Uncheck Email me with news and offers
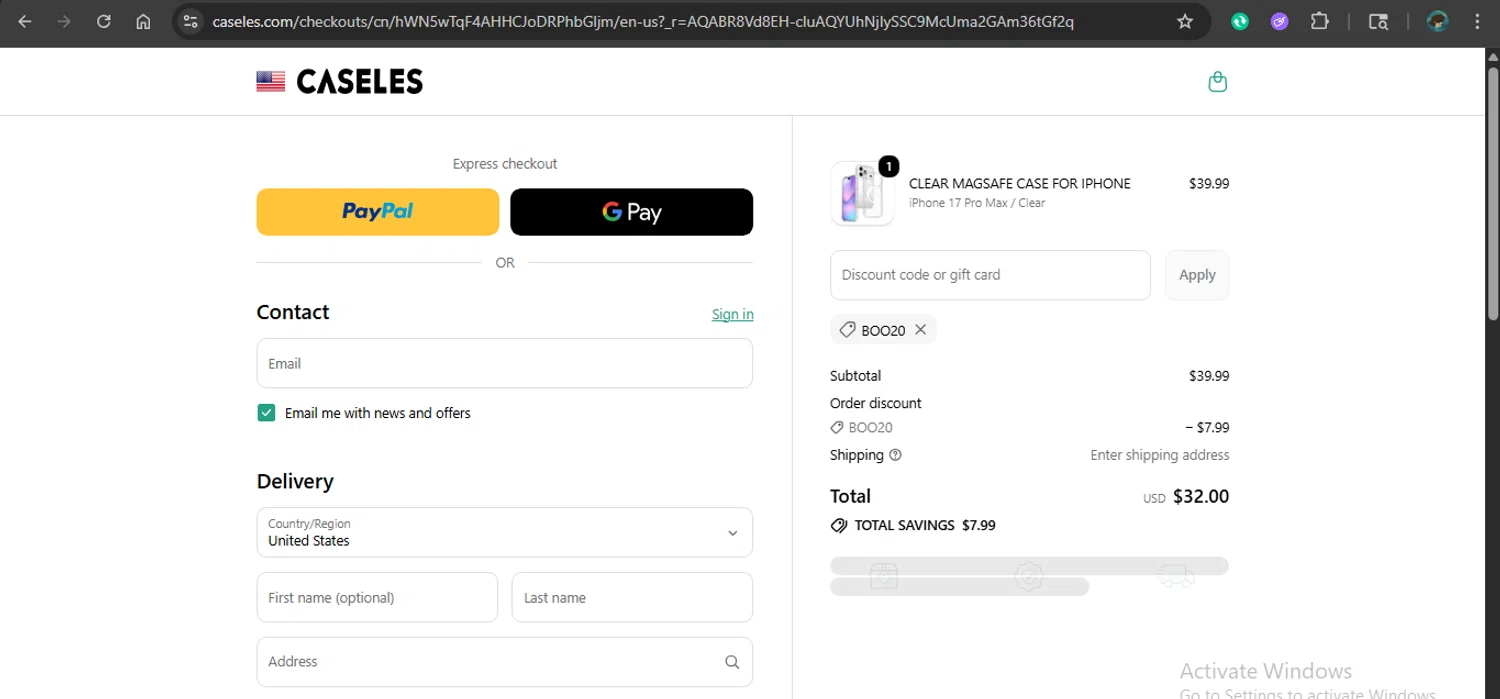Image resolution: width=1500 pixels, height=699 pixels. point(266,413)
